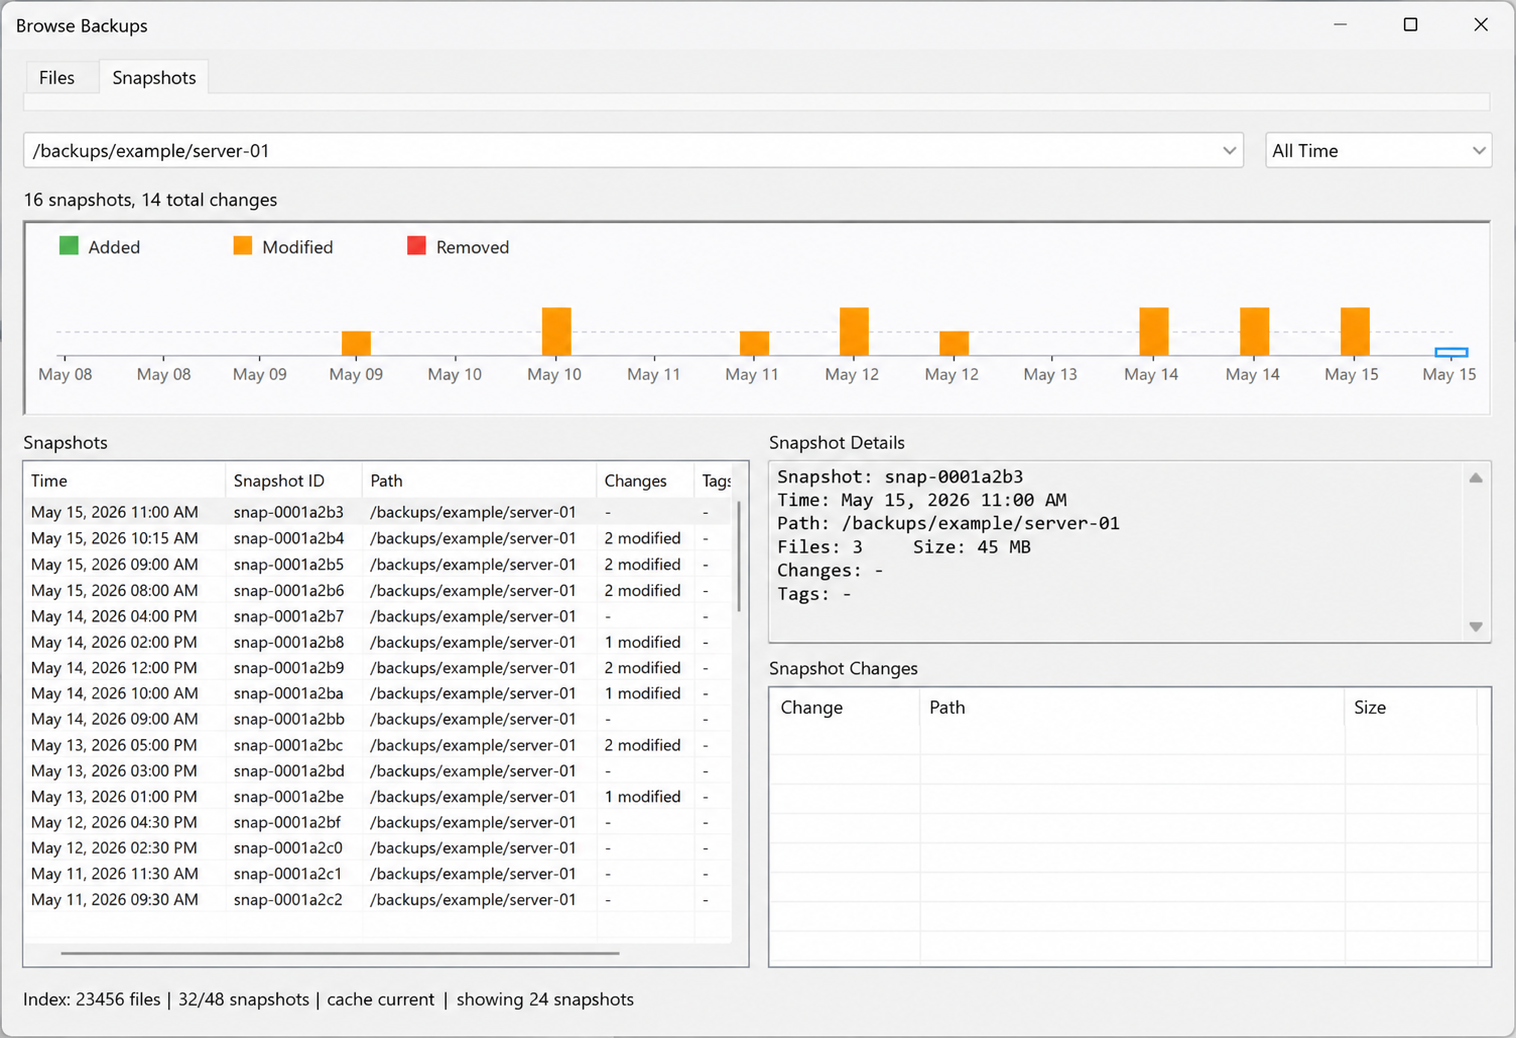Open the All Time range dropdown
Image resolution: width=1516 pixels, height=1038 pixels.
[1378, 151]
